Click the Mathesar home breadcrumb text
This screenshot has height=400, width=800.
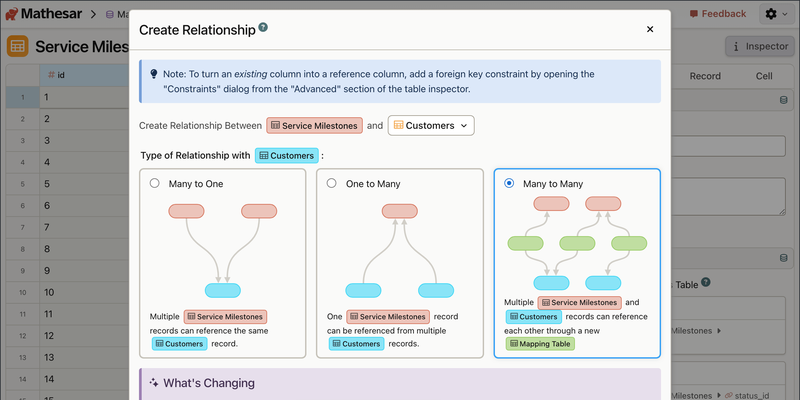[51, 14]
